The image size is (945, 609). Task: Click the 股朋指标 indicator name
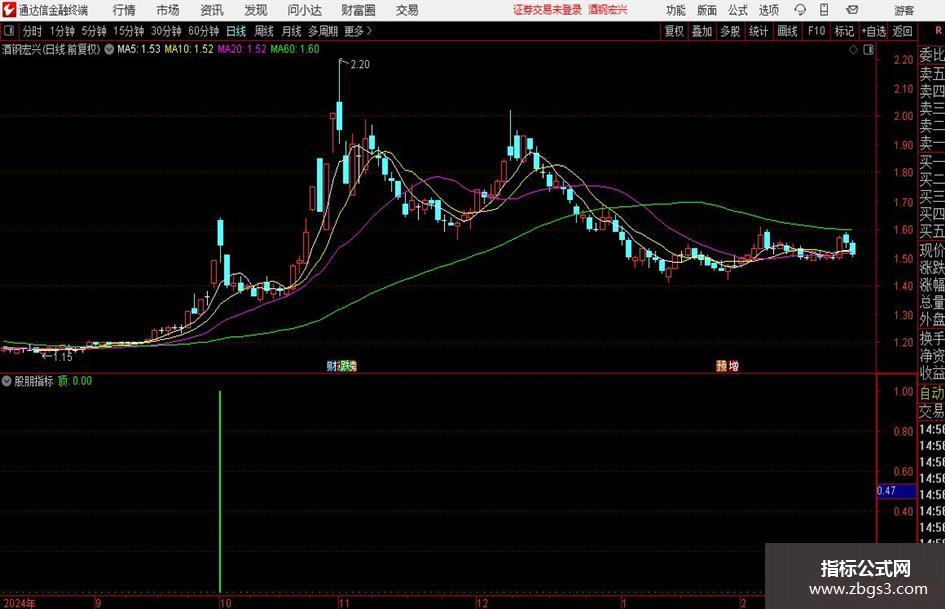pyautogui.click(x=34, y=381)
